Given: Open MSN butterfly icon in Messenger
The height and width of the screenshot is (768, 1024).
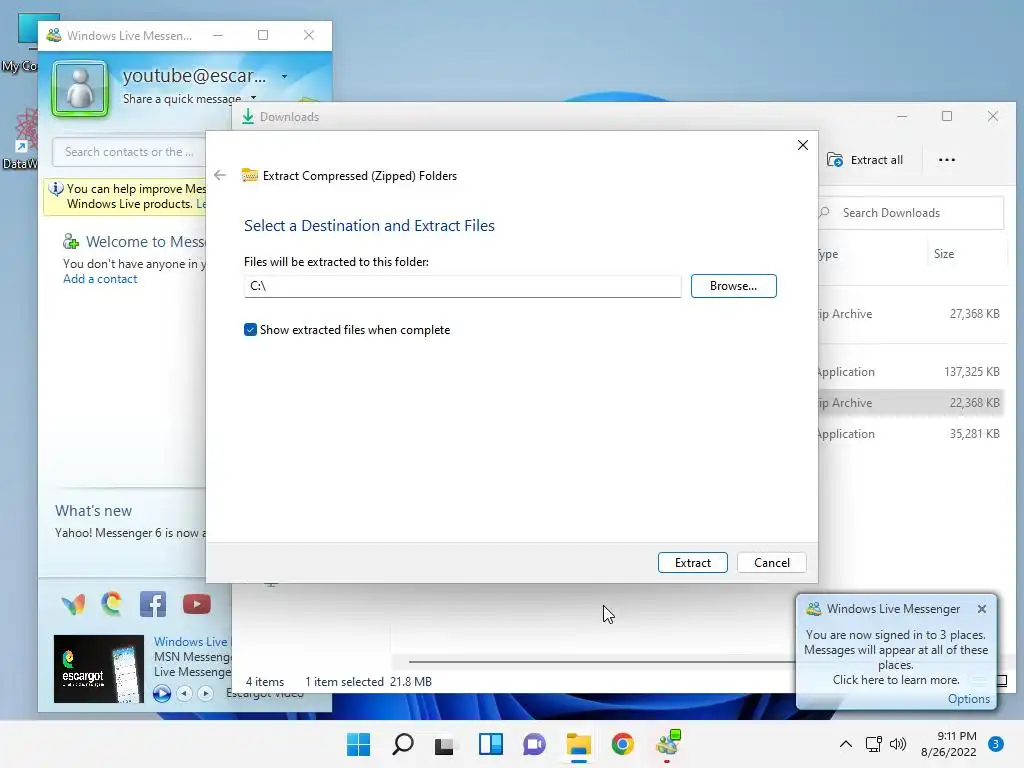Looking at the screenshot, I should [x=73, y=604].
